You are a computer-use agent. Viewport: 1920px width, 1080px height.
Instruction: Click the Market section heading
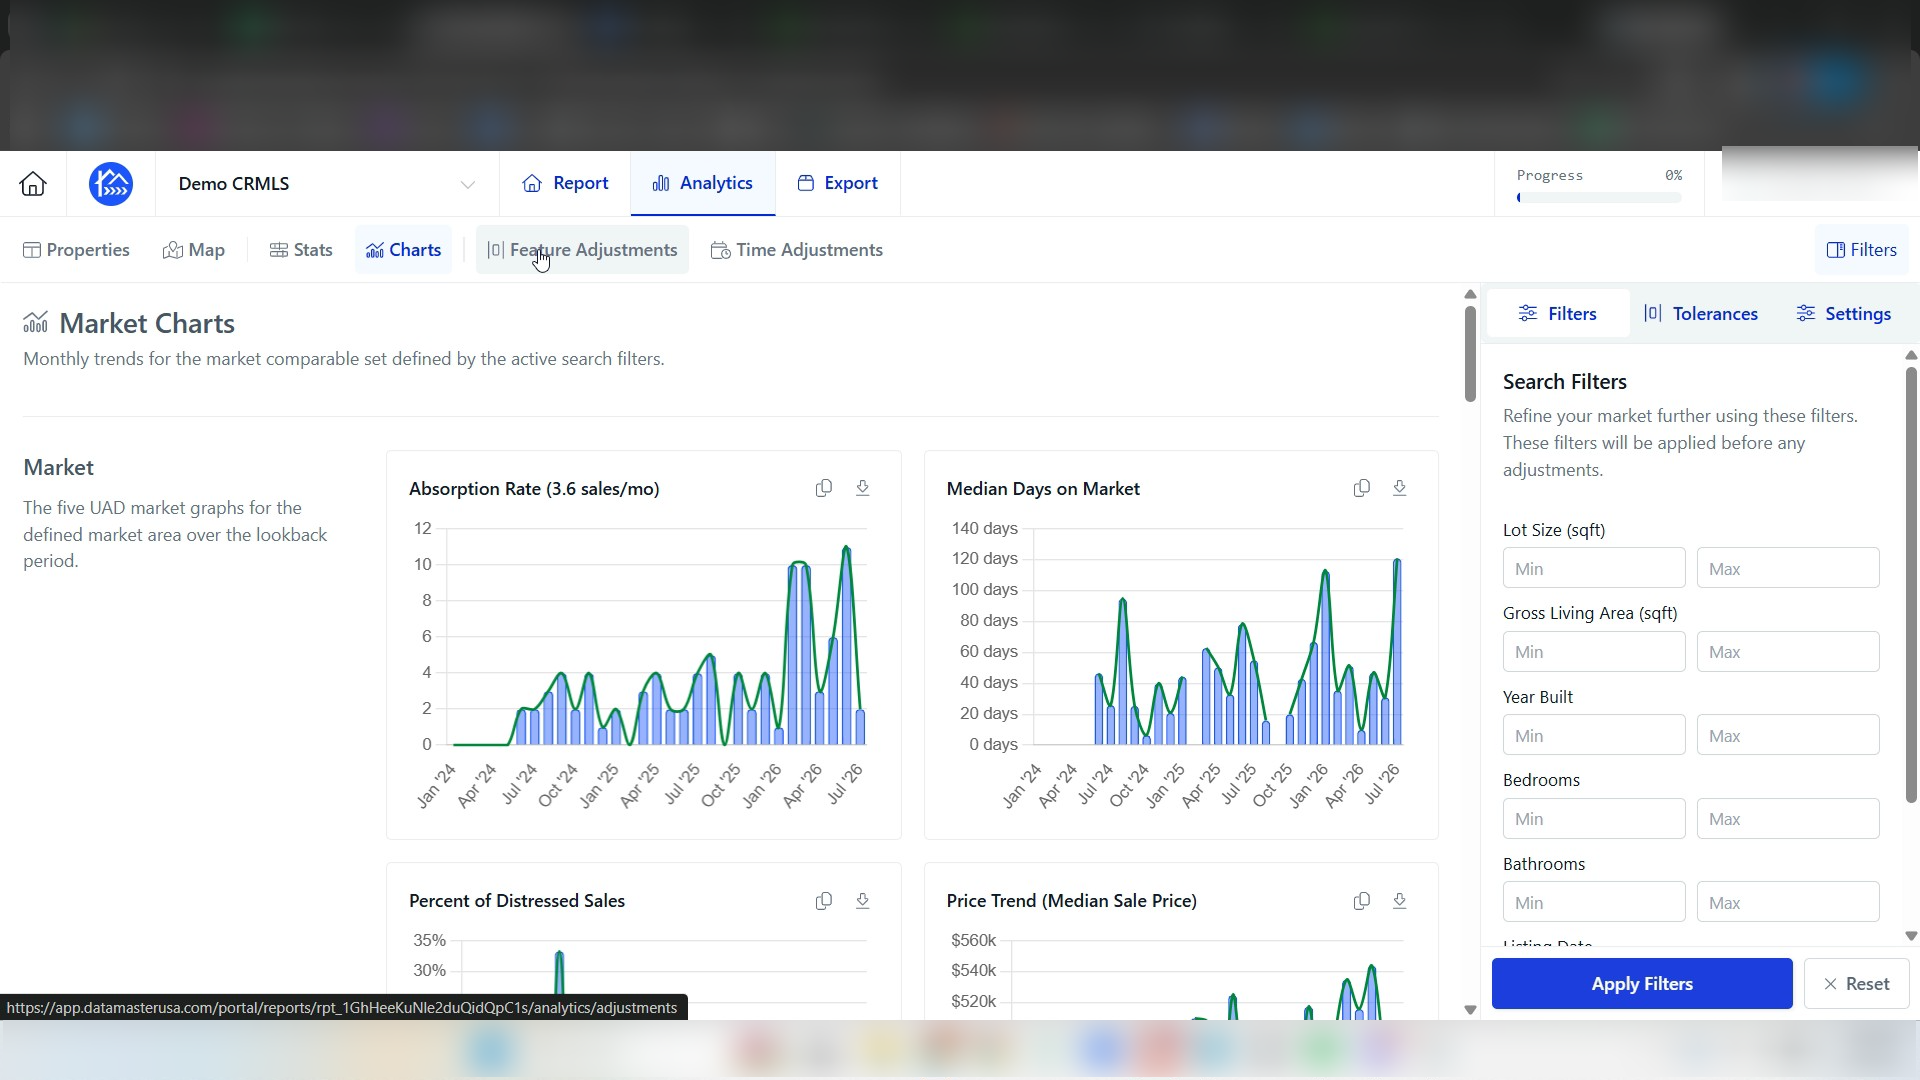pos(59,468)
